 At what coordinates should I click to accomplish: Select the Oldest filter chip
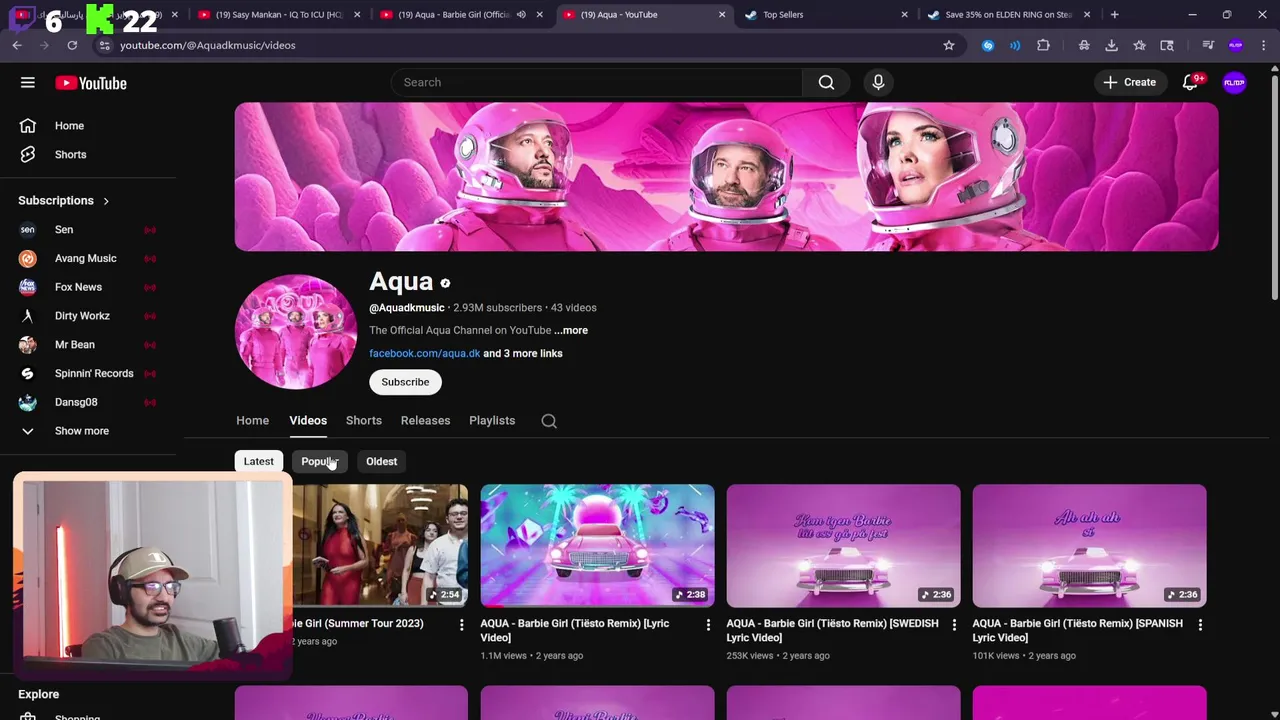point(381,461)
